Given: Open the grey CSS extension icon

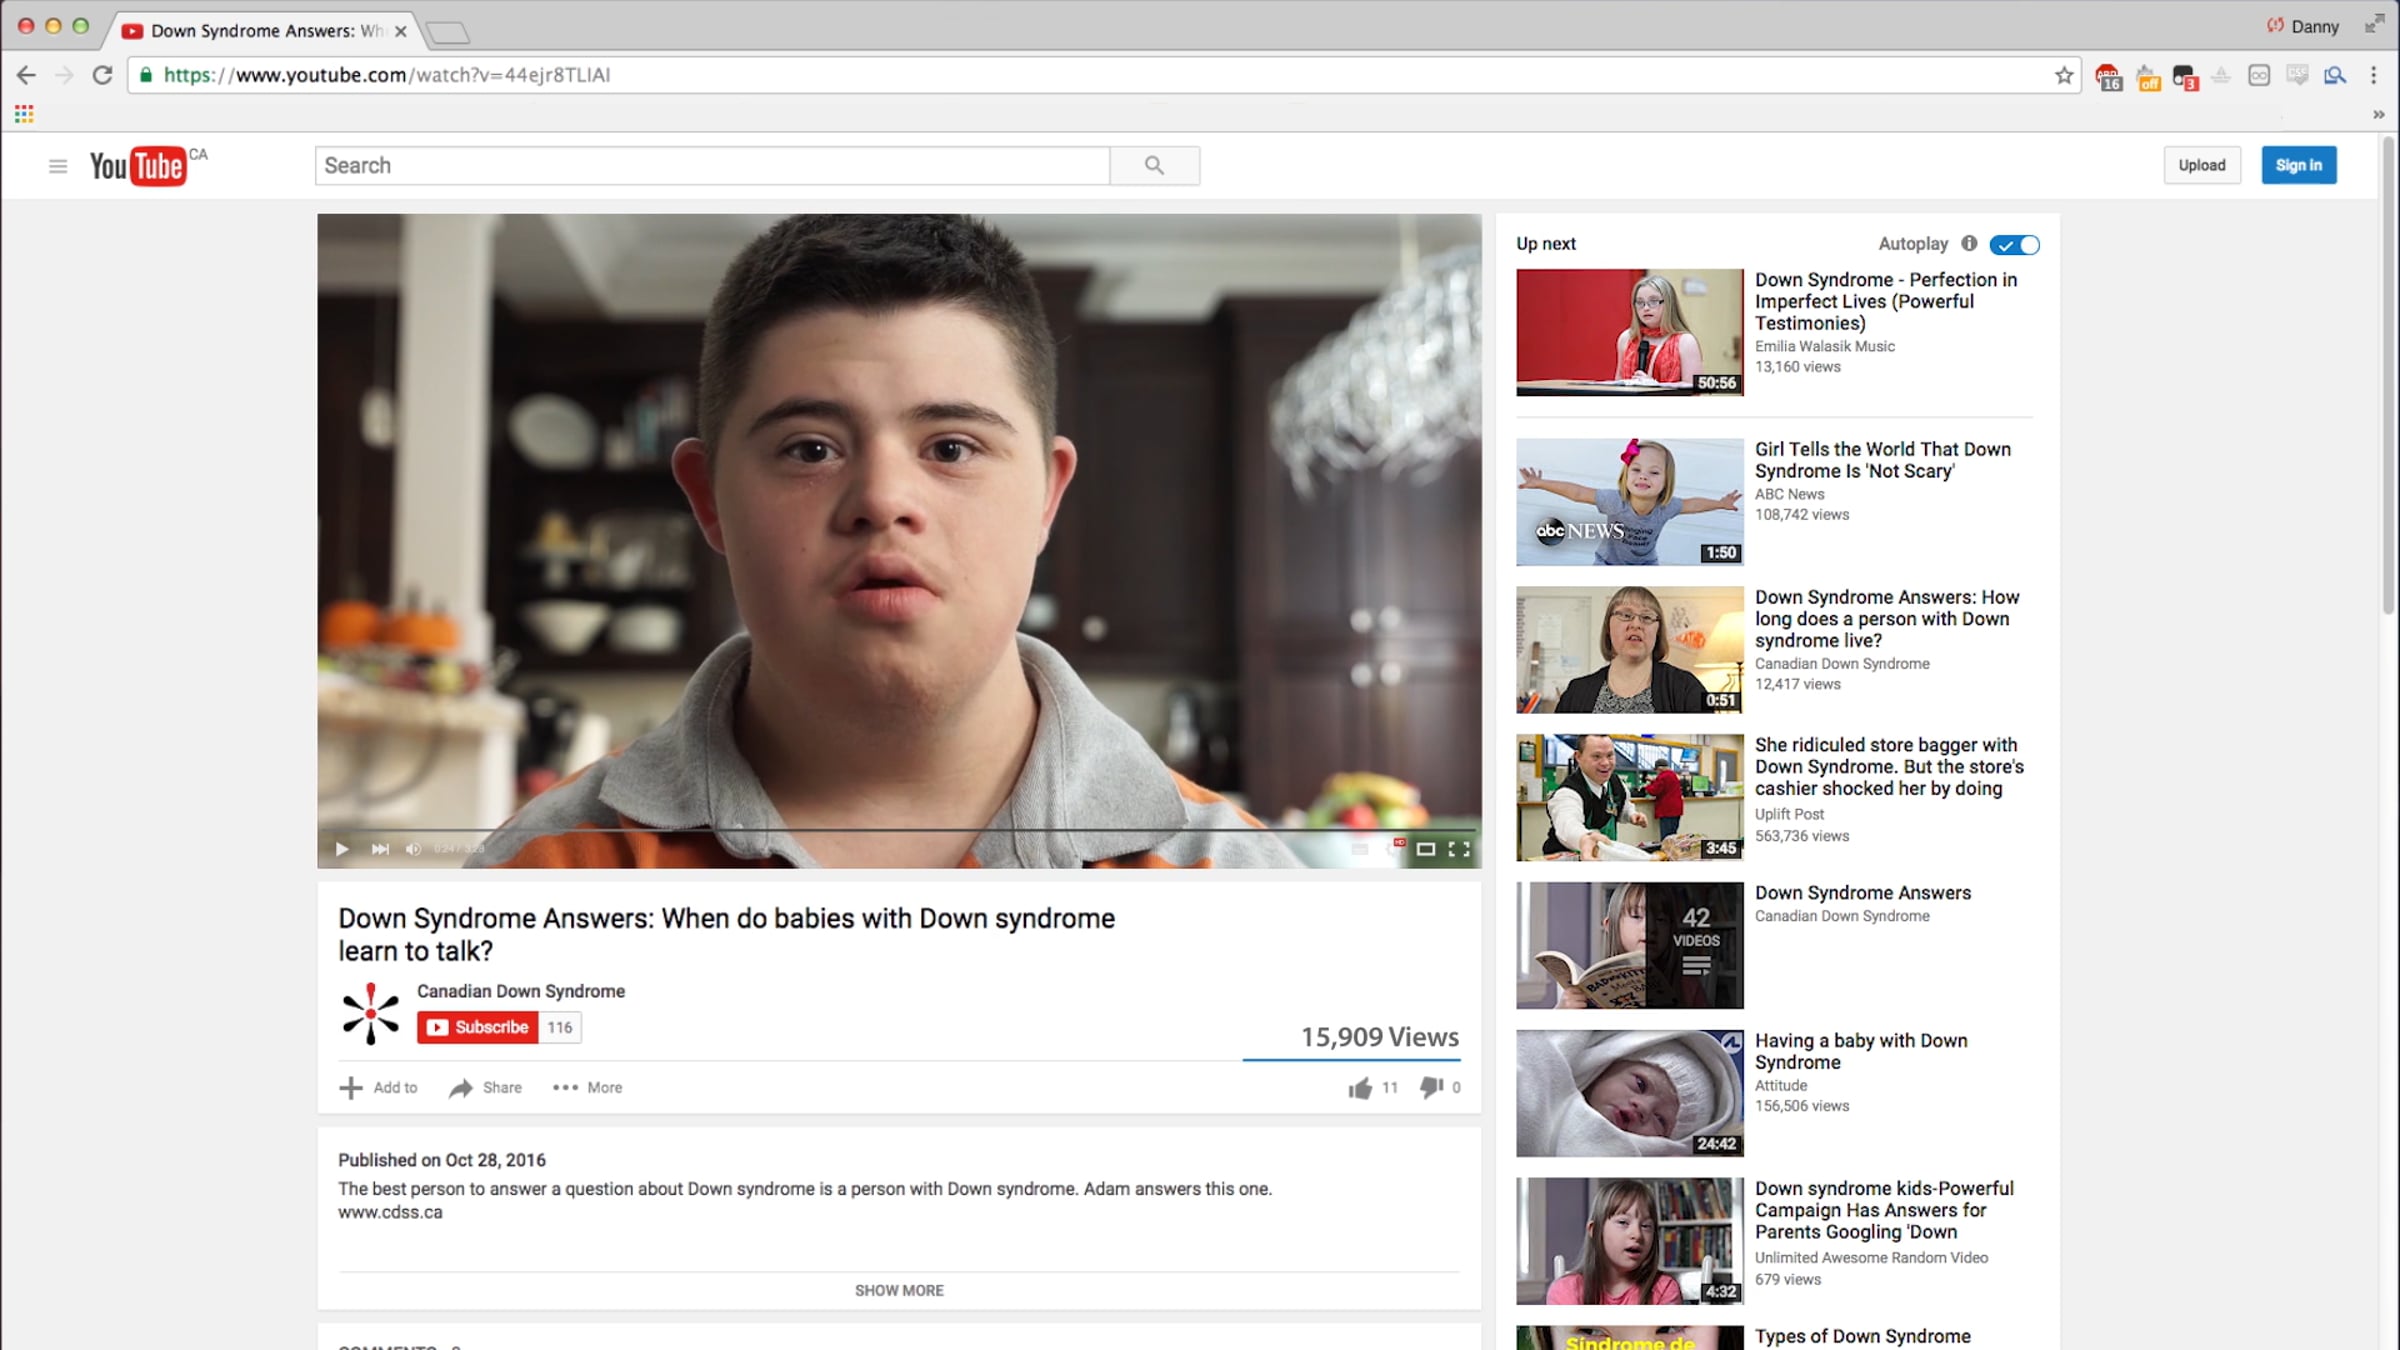Looking at the screenshot, I should point(2297,75).
